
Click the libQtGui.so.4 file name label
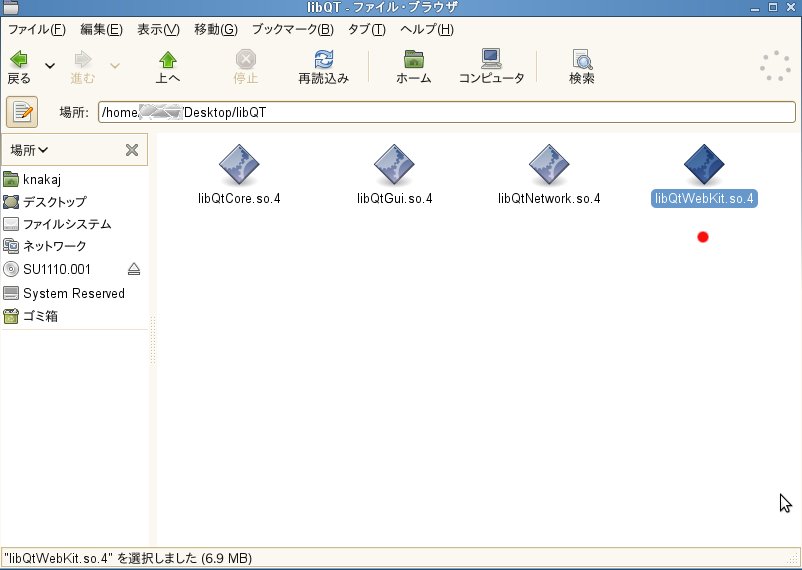394,199
